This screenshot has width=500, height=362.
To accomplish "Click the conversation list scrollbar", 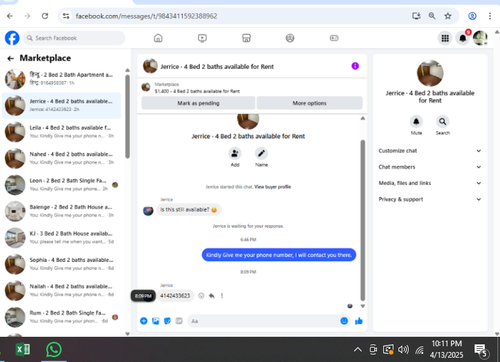I will click(x=127, y=117).
